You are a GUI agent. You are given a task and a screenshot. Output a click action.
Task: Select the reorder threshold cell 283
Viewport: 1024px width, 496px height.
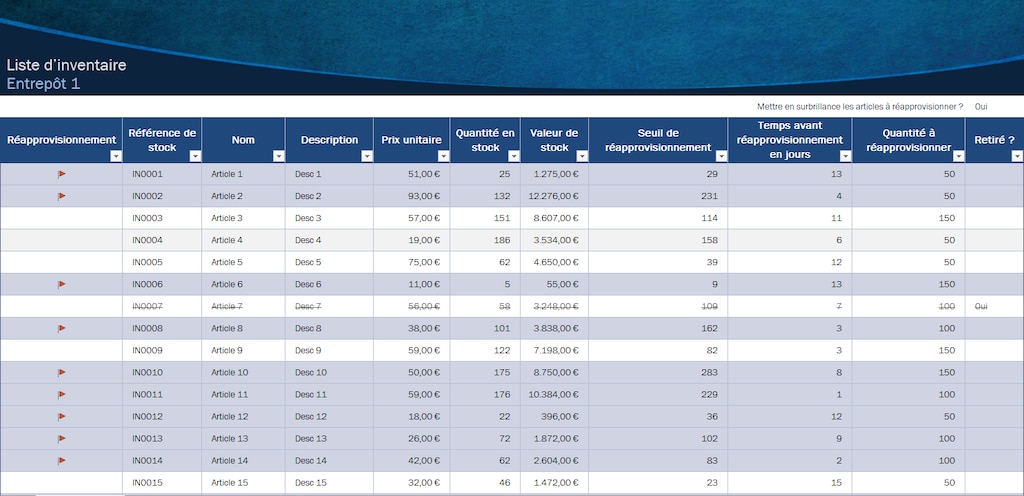658,373
